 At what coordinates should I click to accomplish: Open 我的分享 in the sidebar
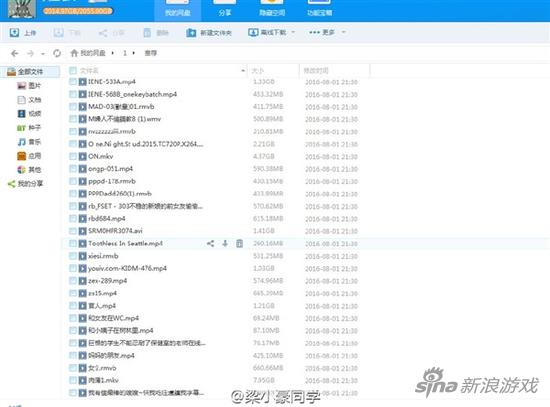[x=25, y=184]
